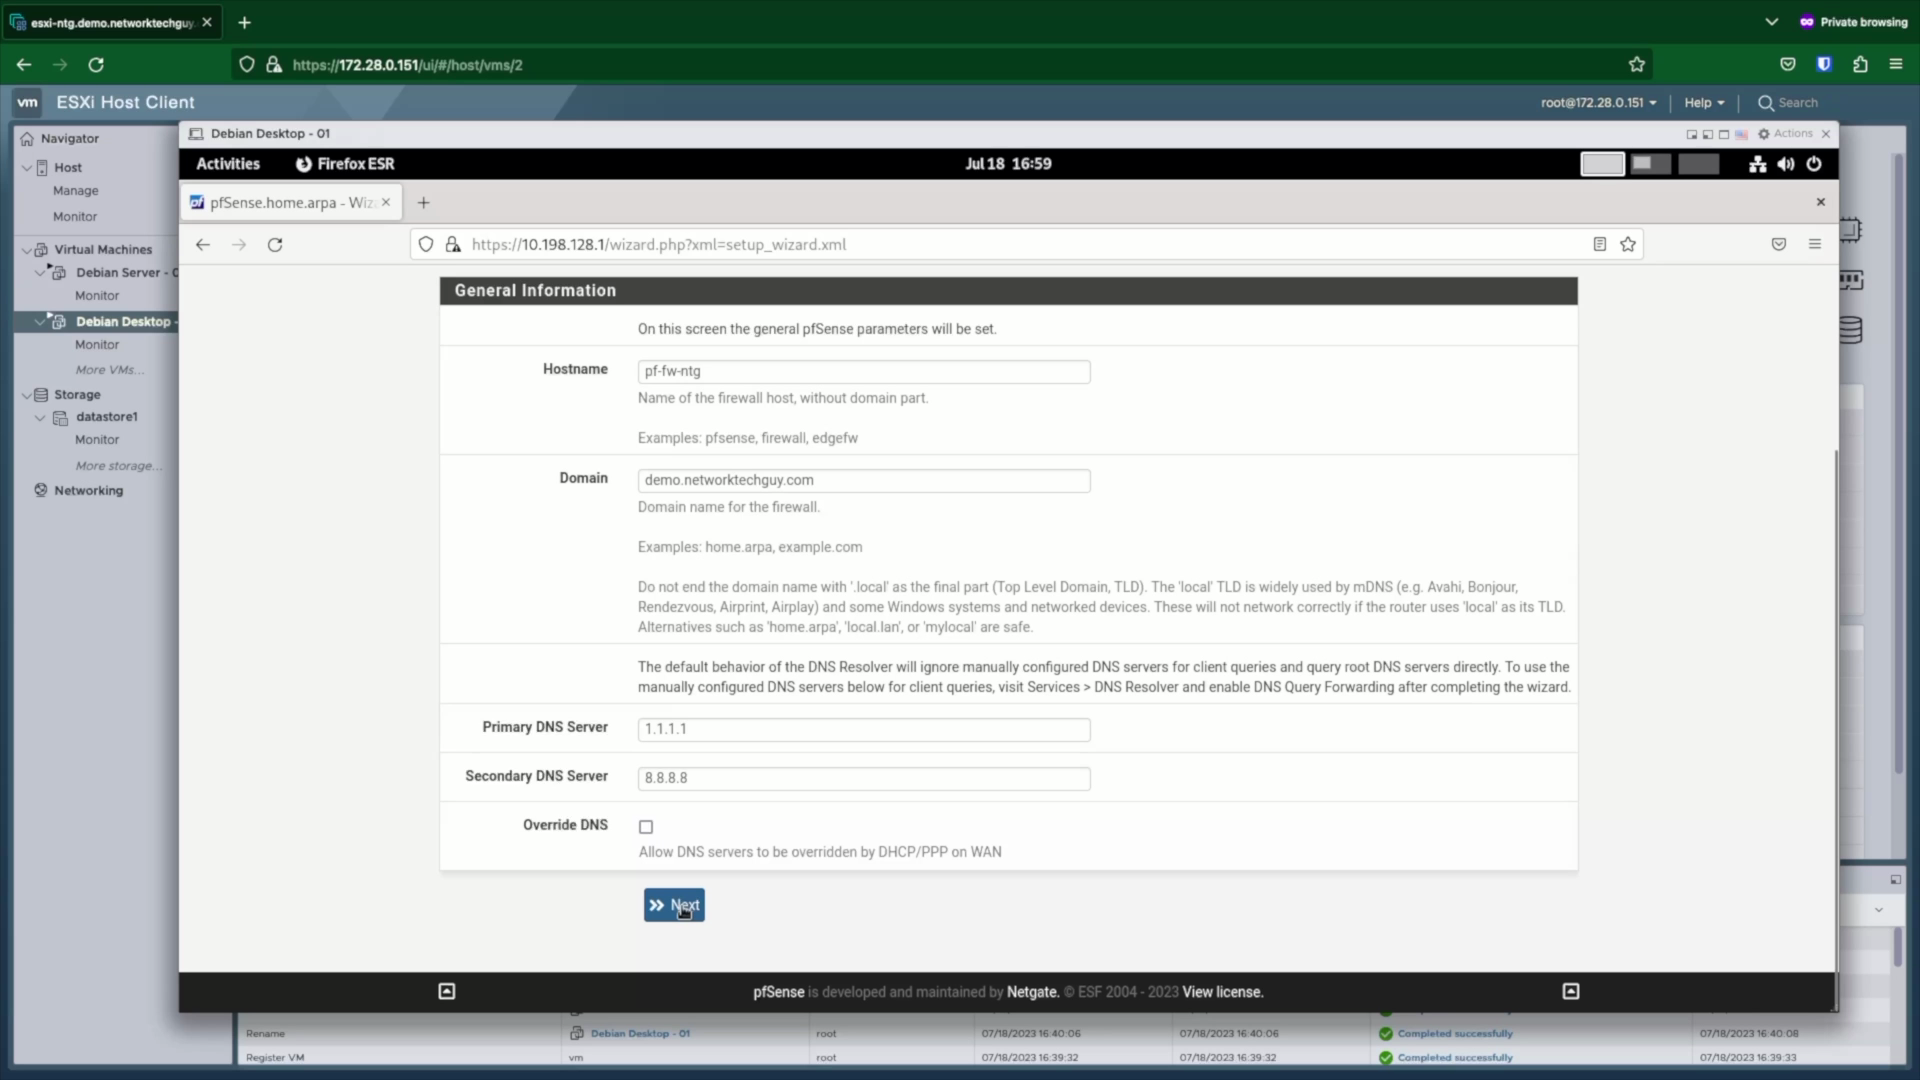This screenshot has height=1080, width=1920.
Task: Click the VMware vm logo
Action: coord(27,102)
